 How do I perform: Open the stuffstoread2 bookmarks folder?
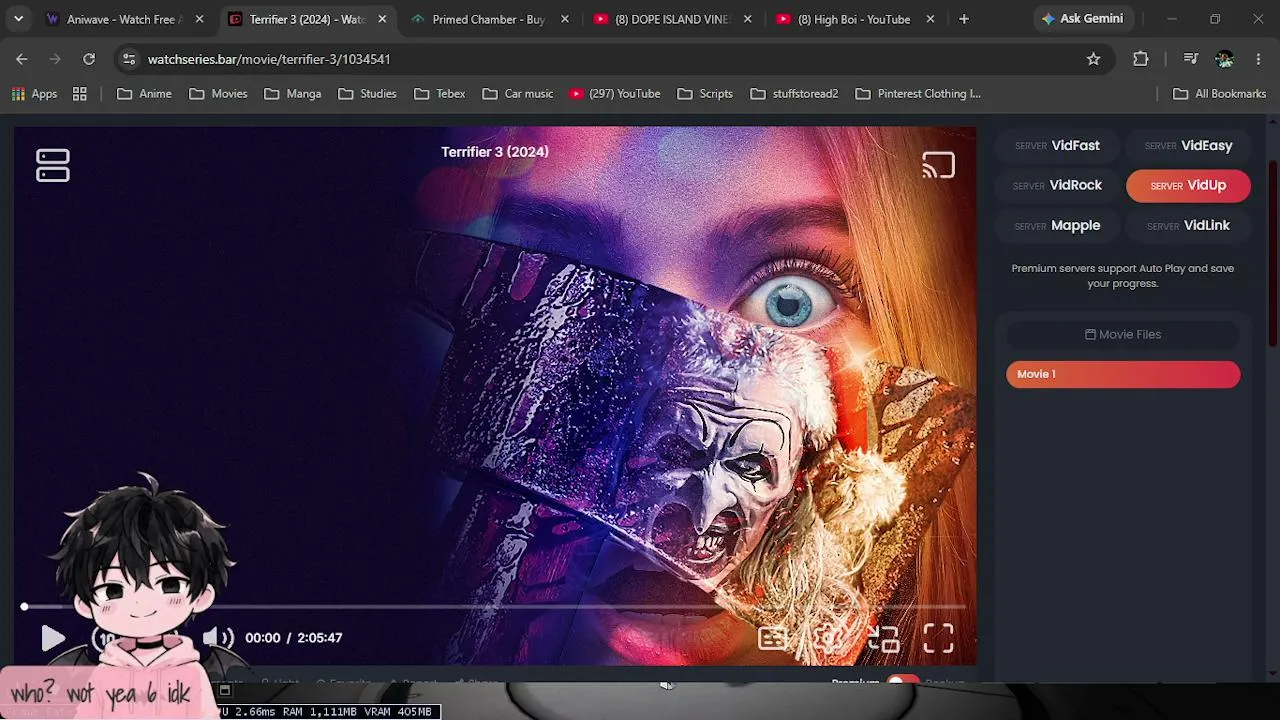coord(795,94)
